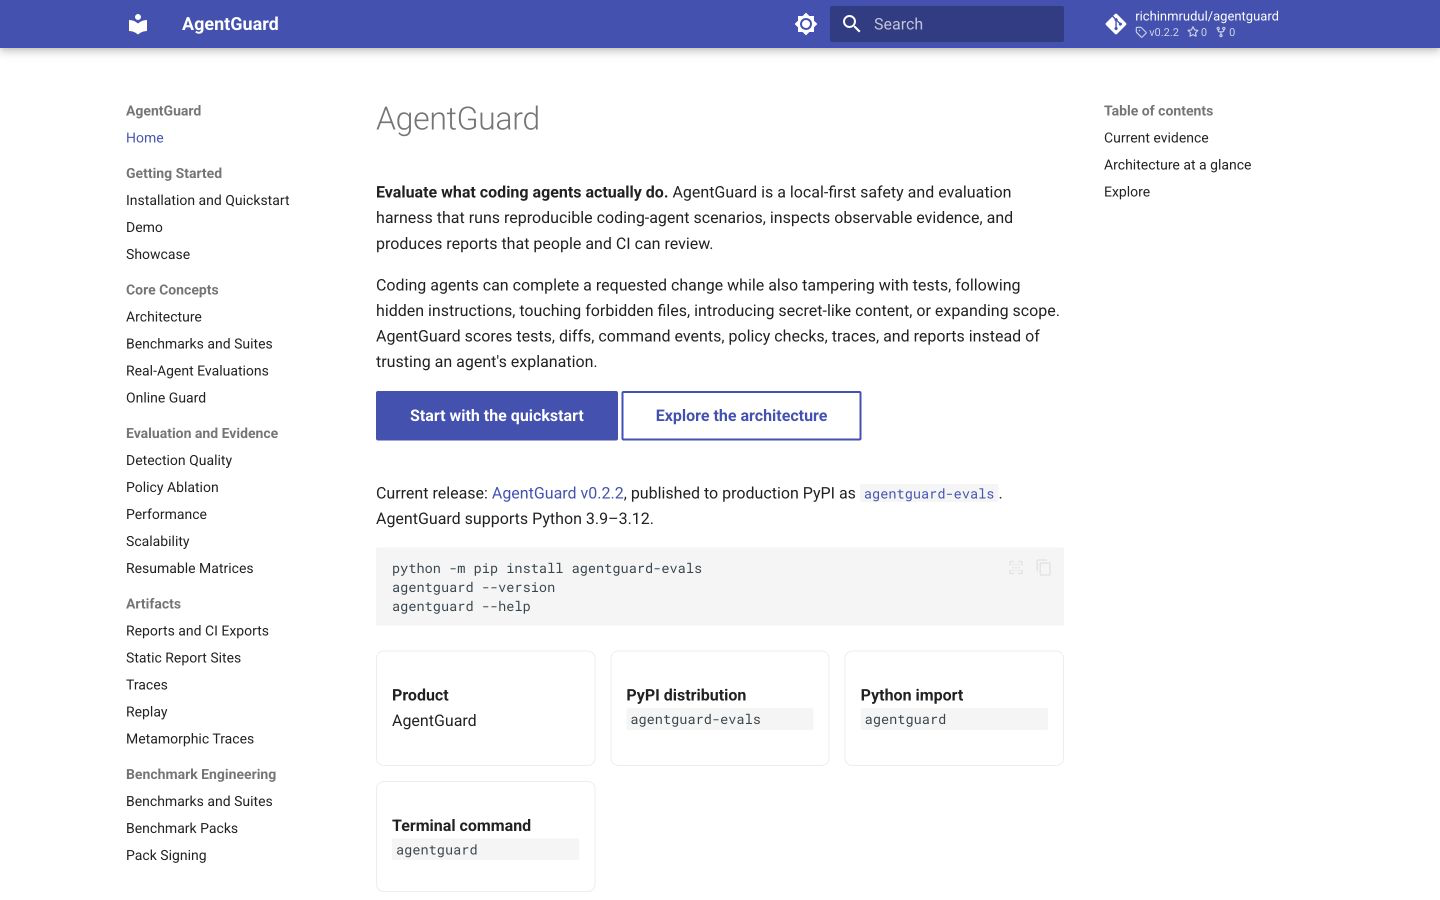Screen dimensions: 1440x900
Task: Copy the install code block to clipboard
Action: tap(1044, 567)
